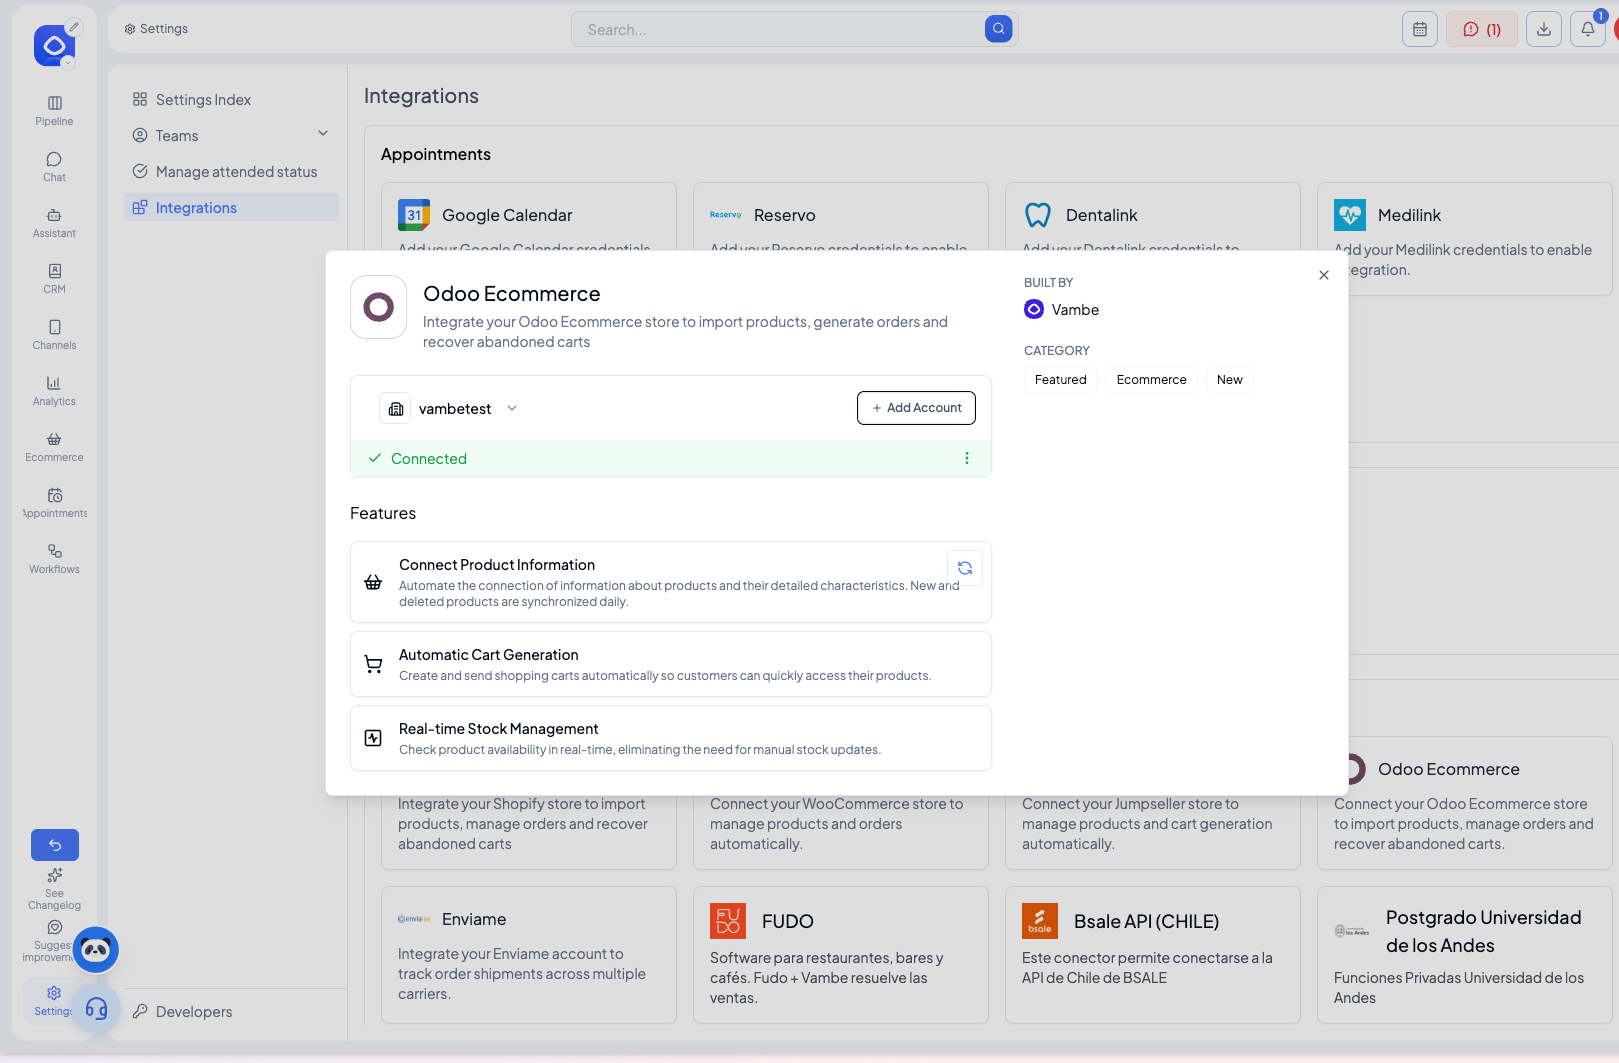Click the download icon in top bar
The width and height of the screenshot is (1619, 1063).
[x=1543, y=30]
